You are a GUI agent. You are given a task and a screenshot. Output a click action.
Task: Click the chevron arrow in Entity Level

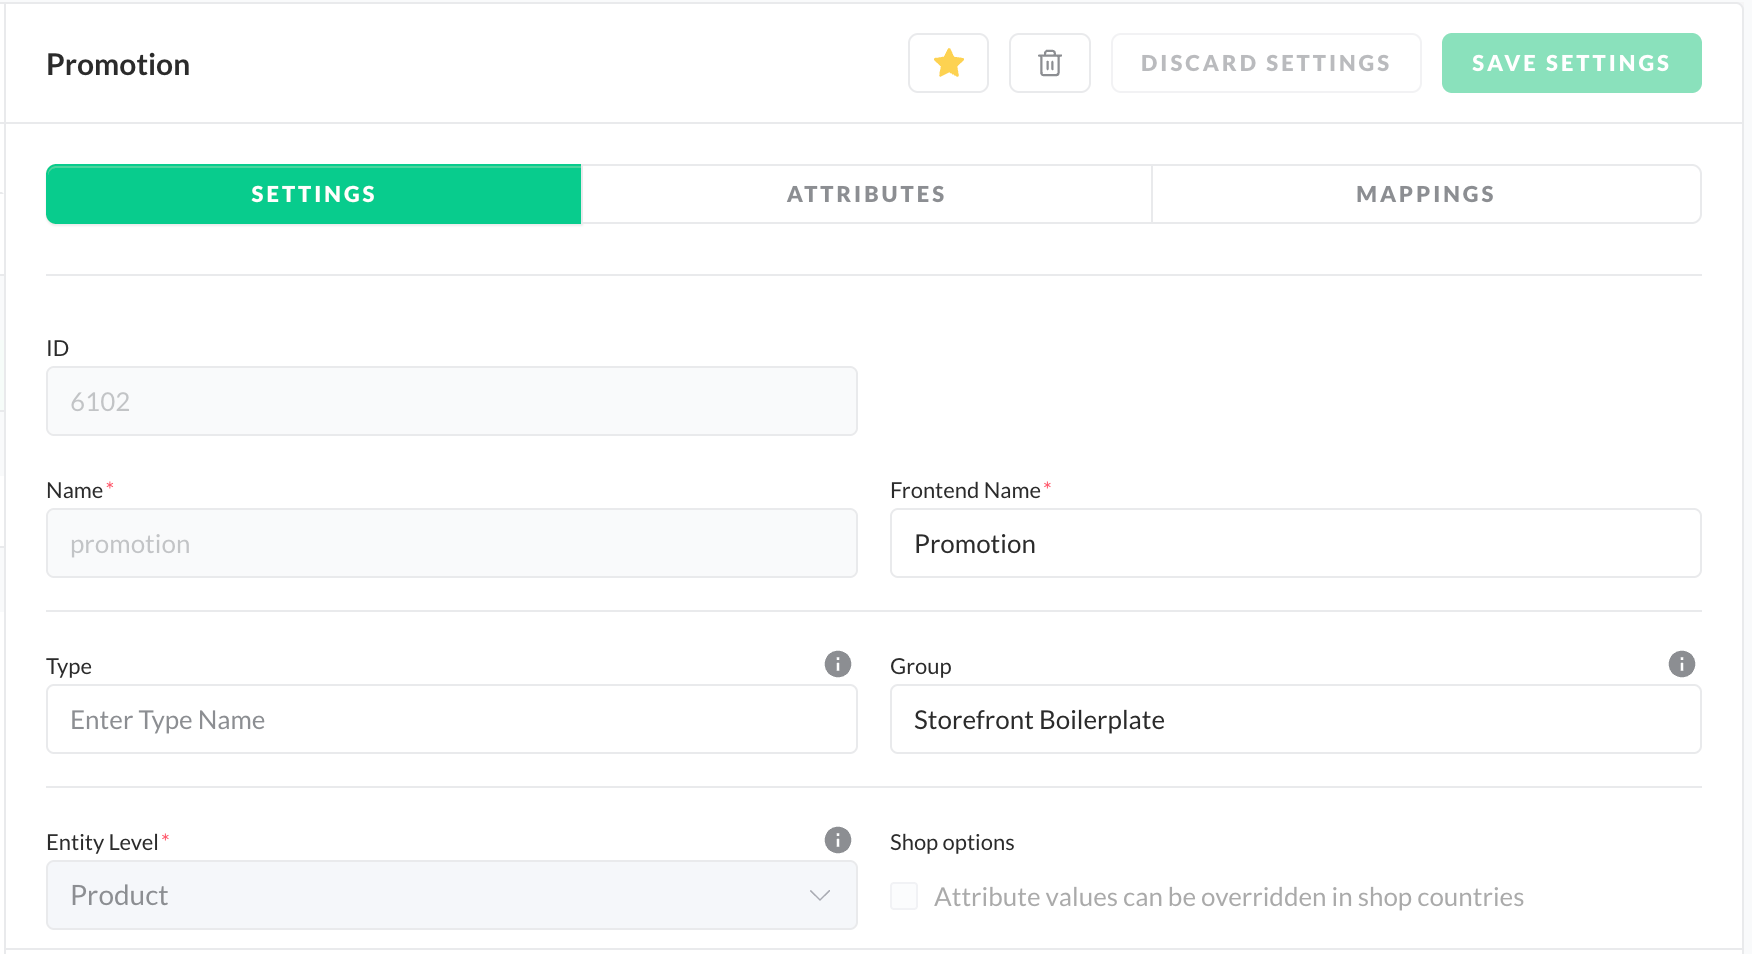(820, 895)
